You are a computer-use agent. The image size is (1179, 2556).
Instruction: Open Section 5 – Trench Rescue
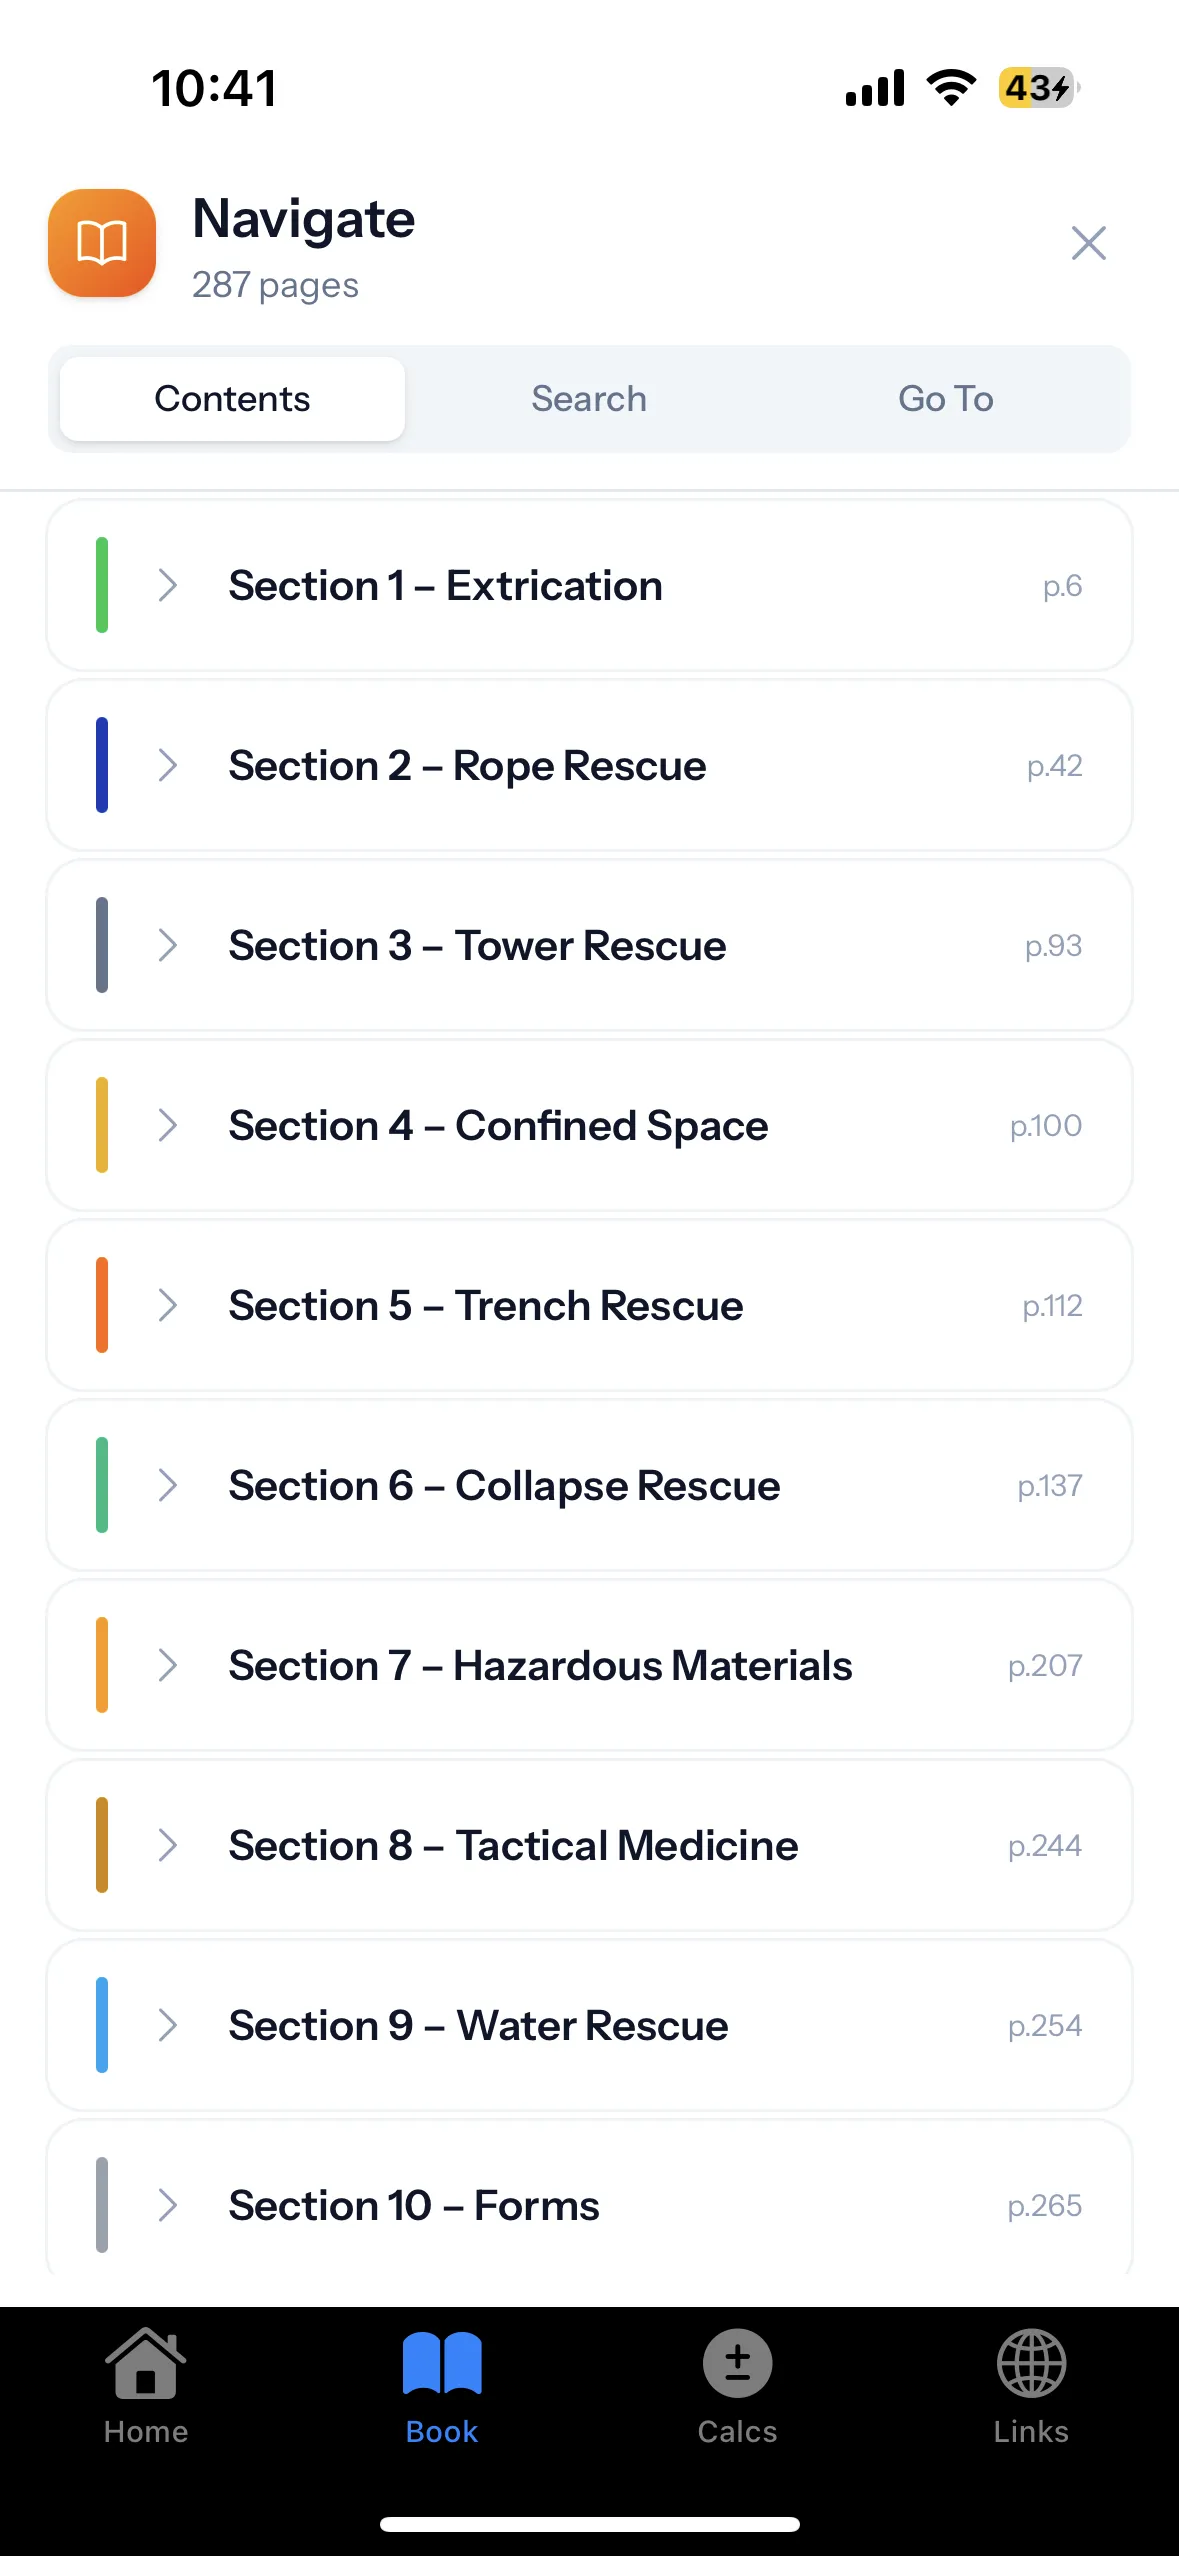point(486,1306)
